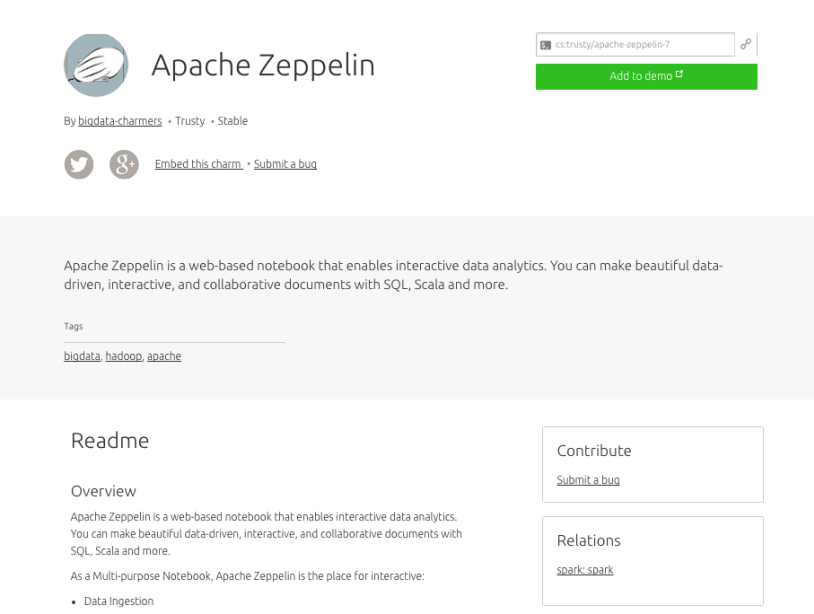The image size is (814, 614).
Task: Click the Relations panel heading
Action: [588, 540]
